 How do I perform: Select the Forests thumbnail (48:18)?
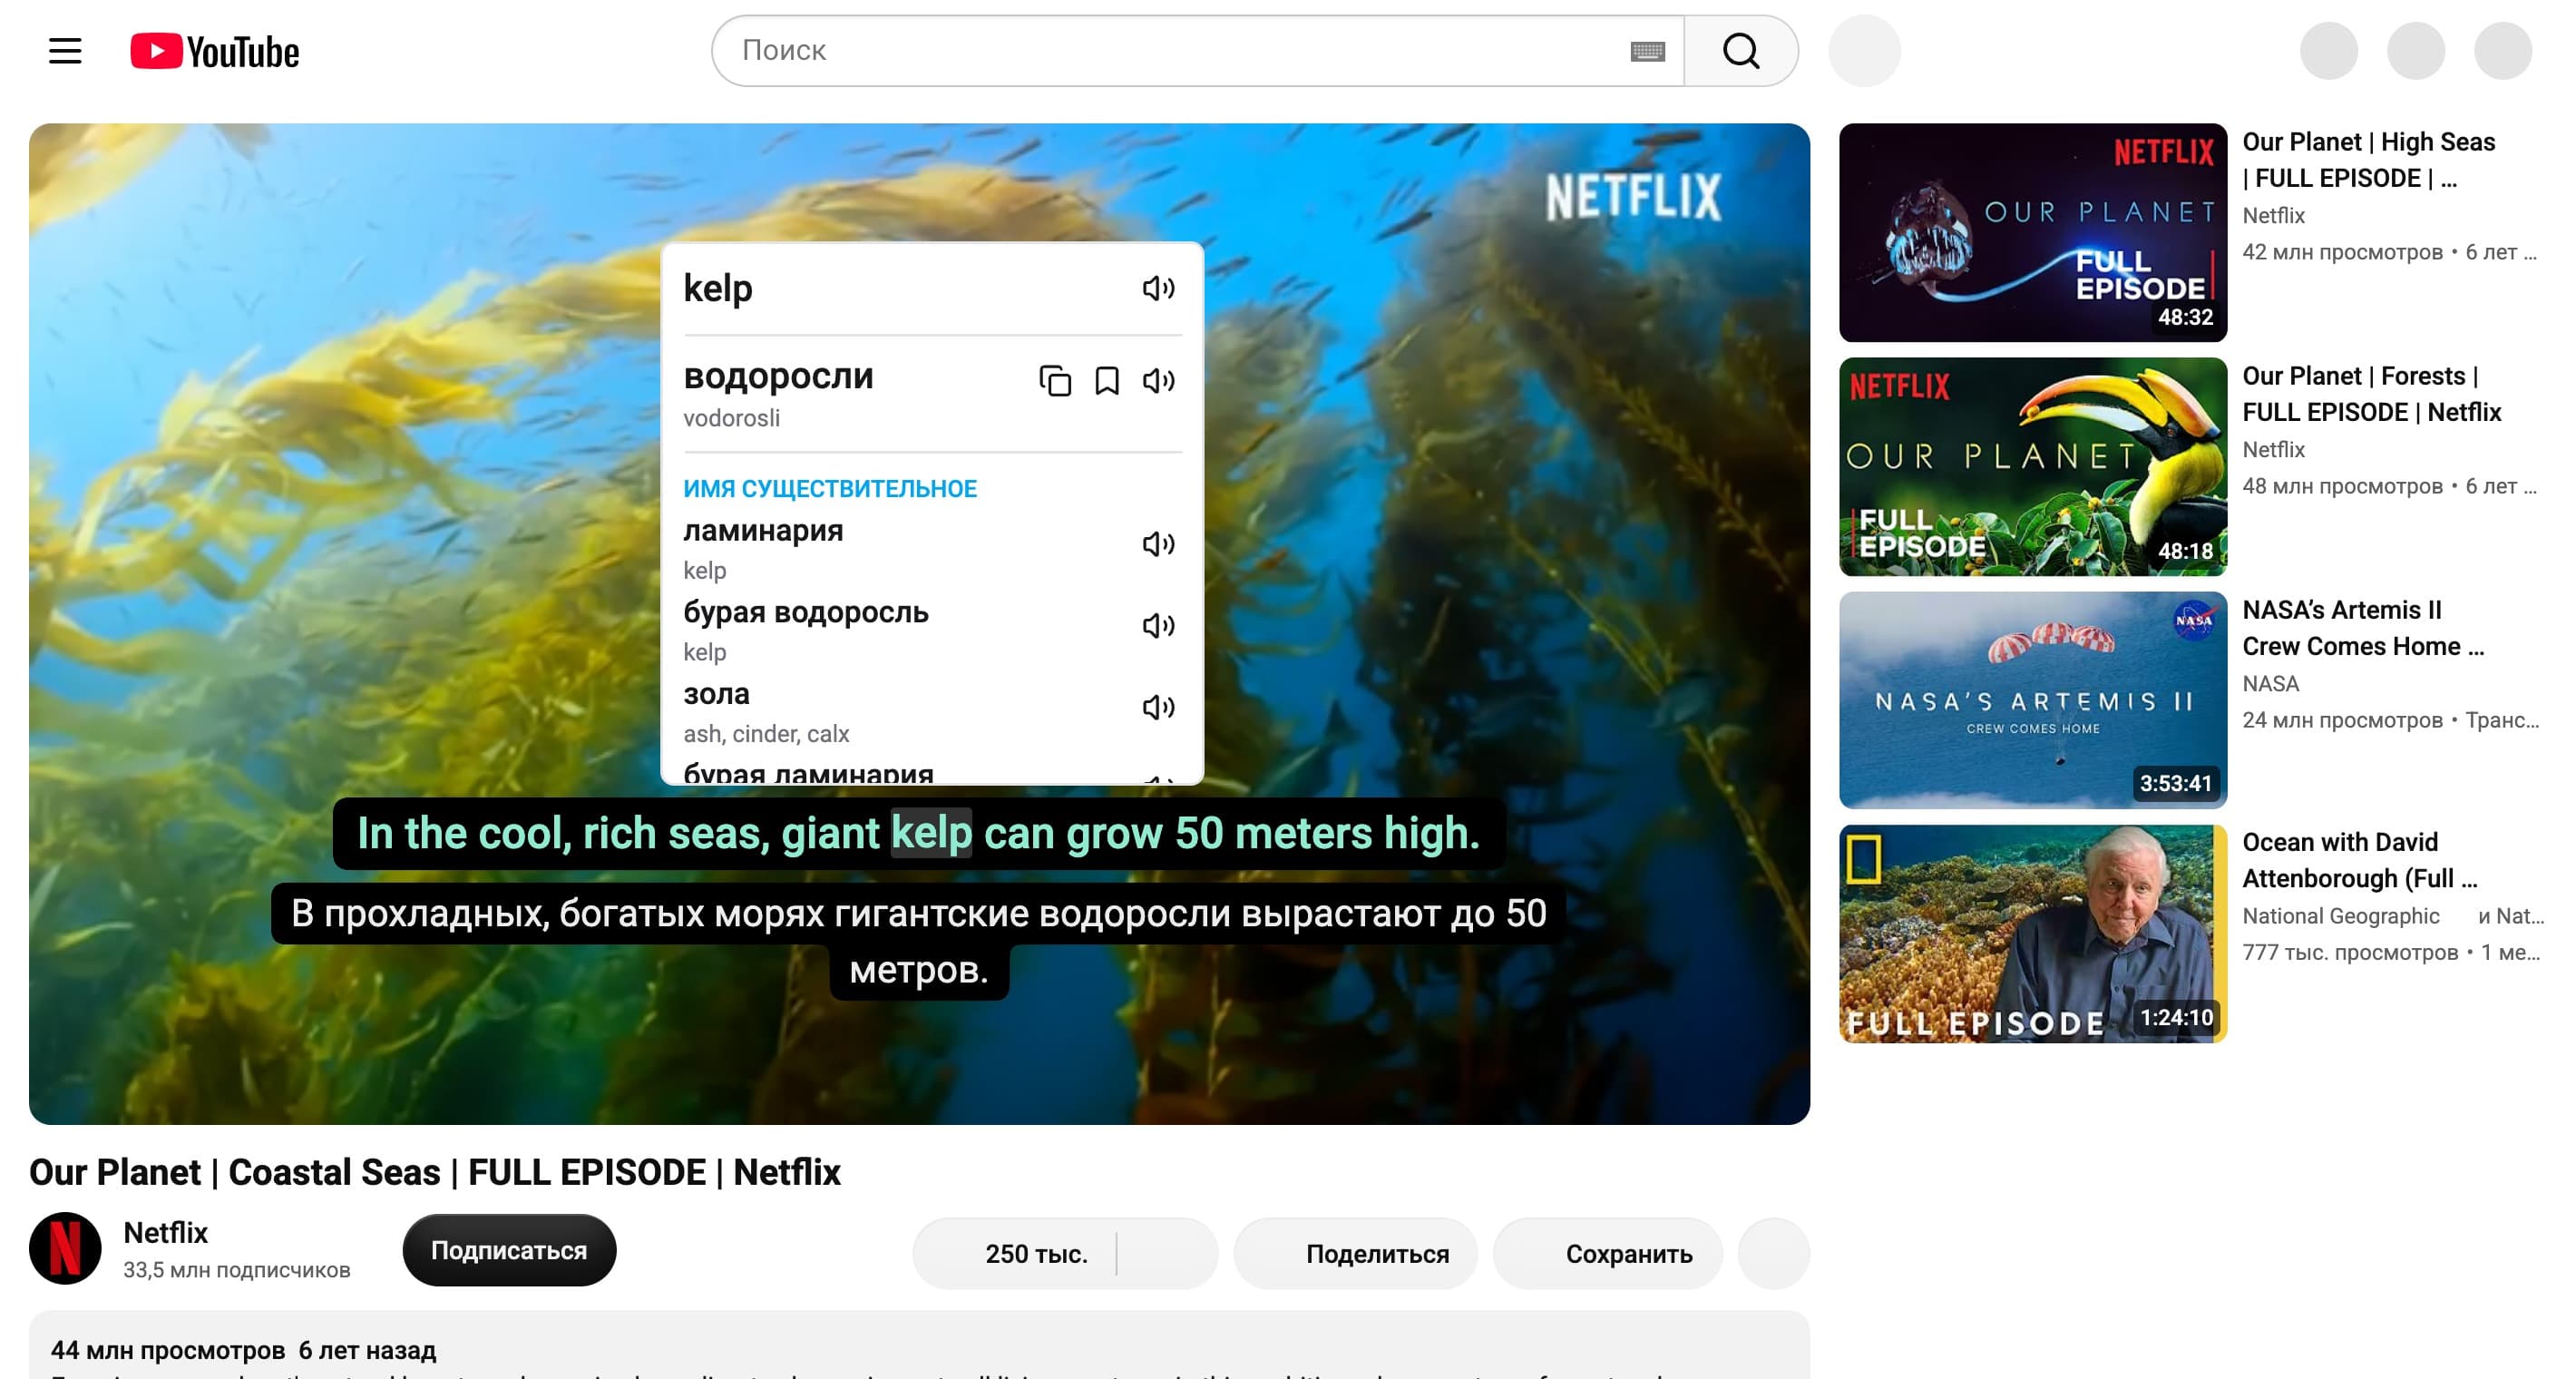[x=2032, y=466]
